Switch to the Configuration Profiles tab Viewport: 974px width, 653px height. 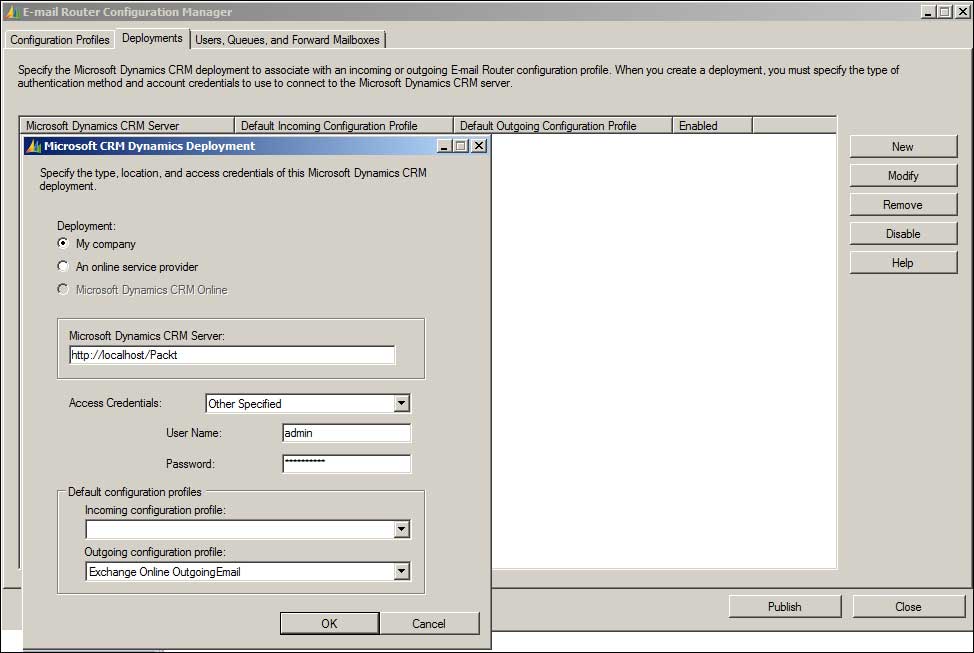pyautogui.click(x=60, y=40)
